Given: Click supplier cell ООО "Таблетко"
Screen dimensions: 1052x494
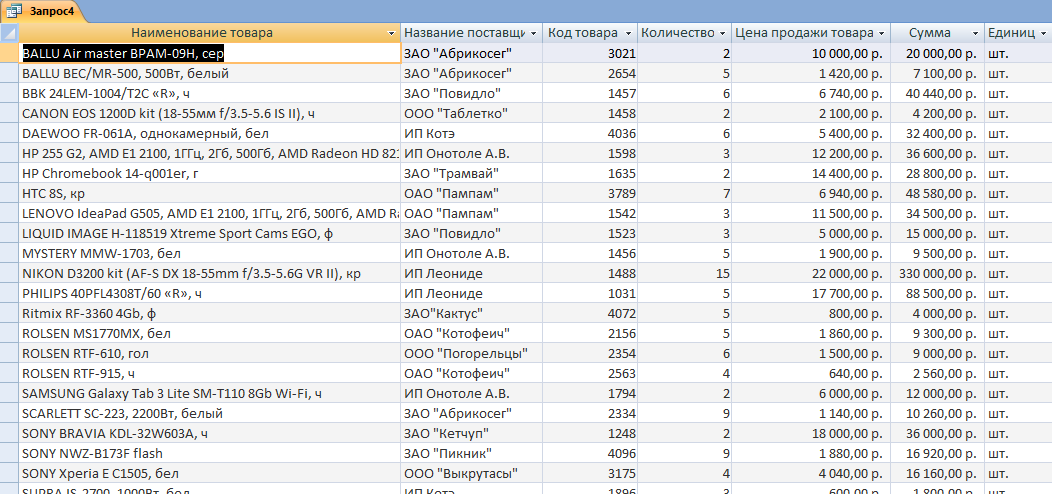Looking at the screenshot, I should [472, 113].
